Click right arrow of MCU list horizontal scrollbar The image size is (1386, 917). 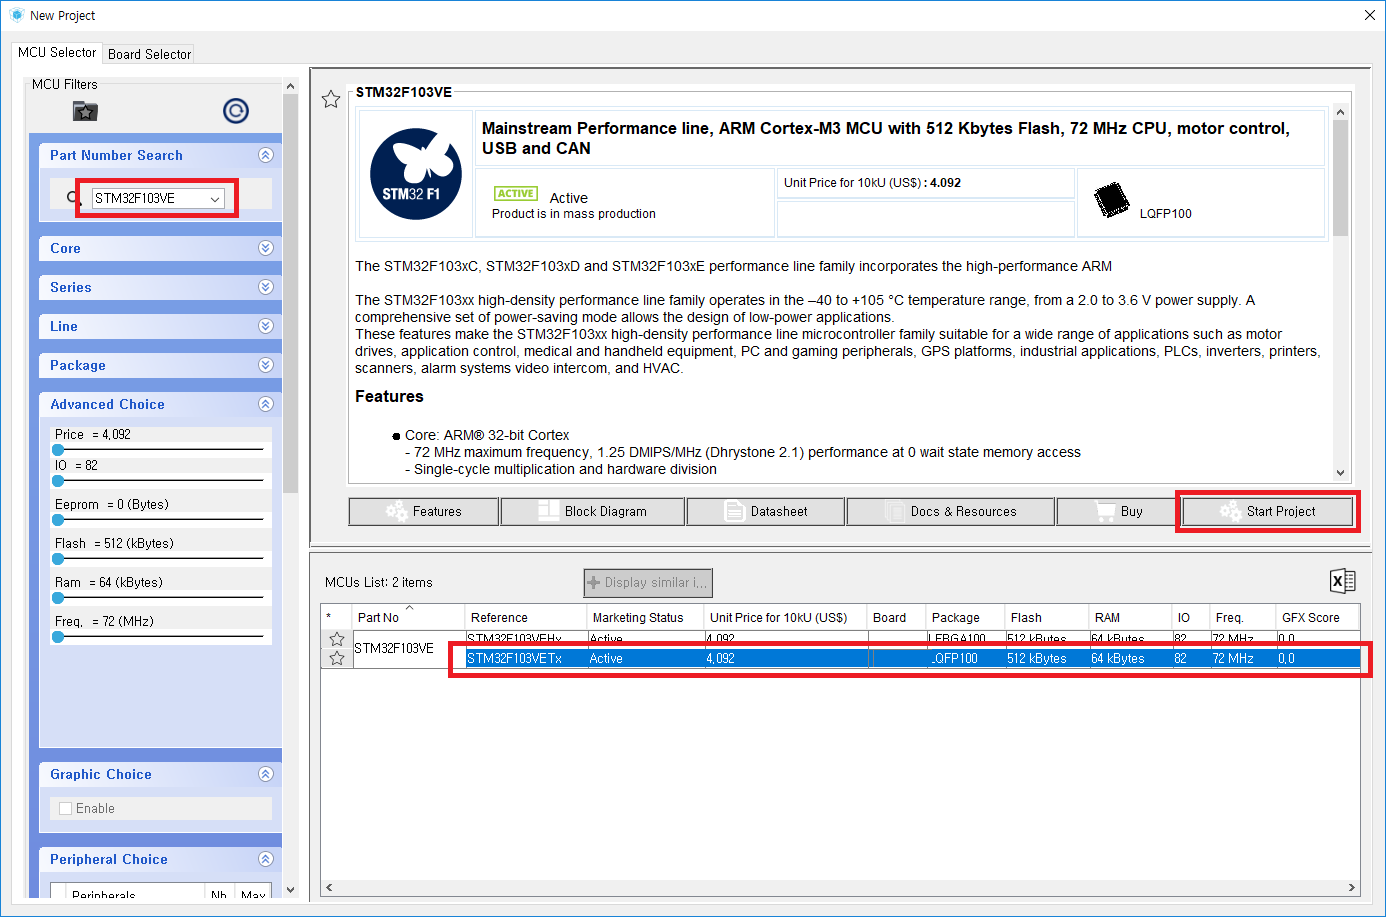click(x=1352, y=887)
